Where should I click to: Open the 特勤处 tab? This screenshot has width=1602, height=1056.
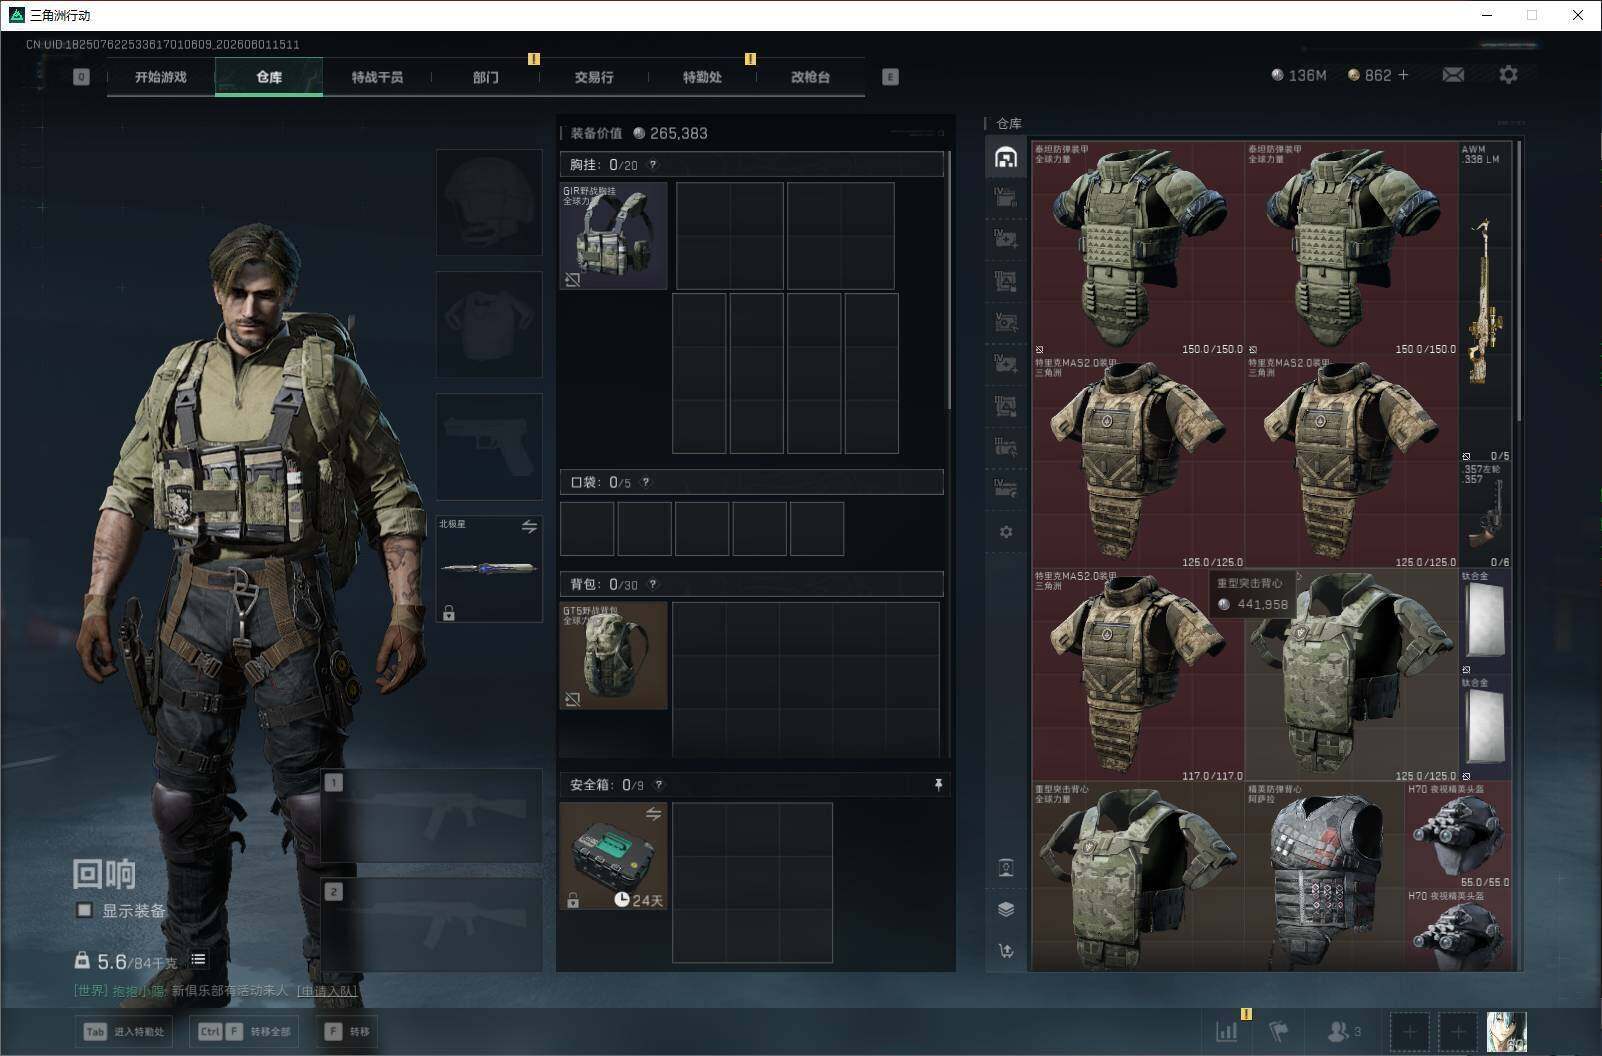click(x=702, y=77)
